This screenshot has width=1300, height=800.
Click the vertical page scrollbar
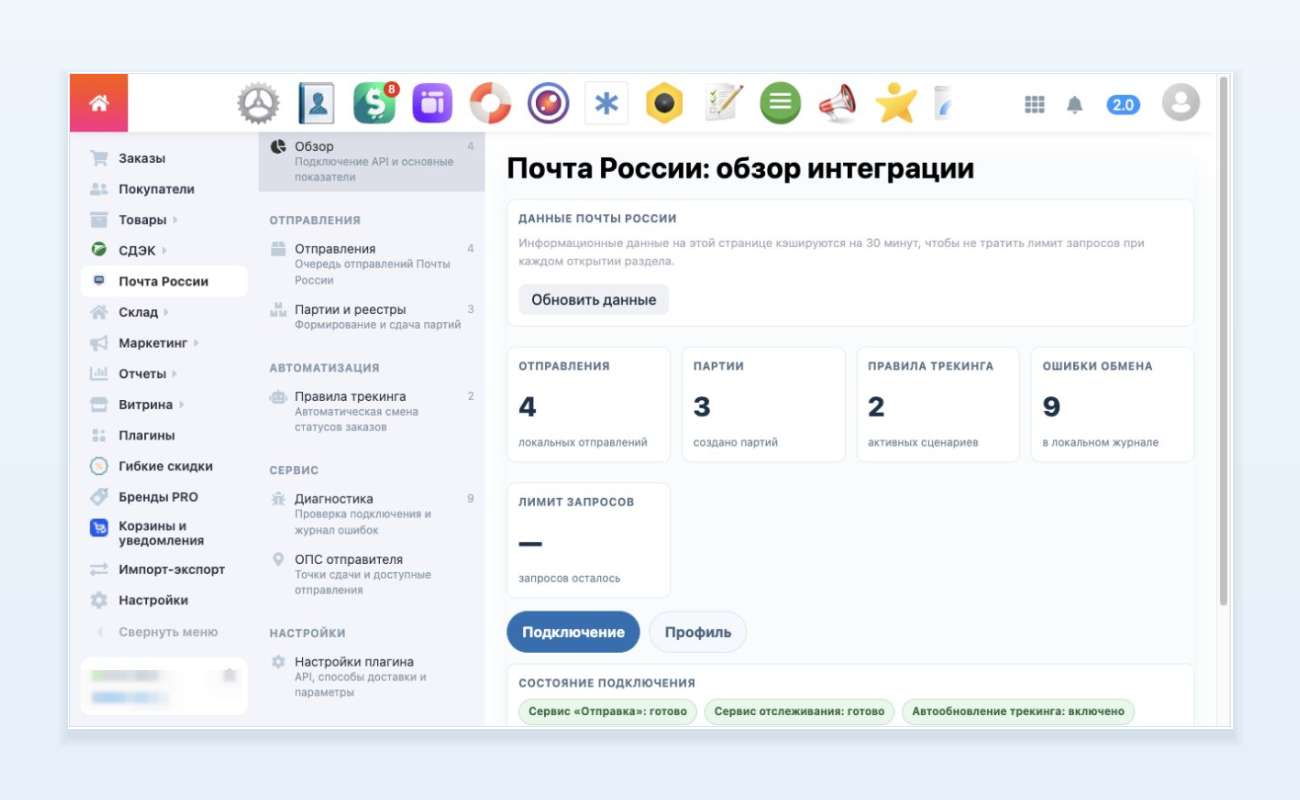pyautogui.click(x=1224, y=340)
